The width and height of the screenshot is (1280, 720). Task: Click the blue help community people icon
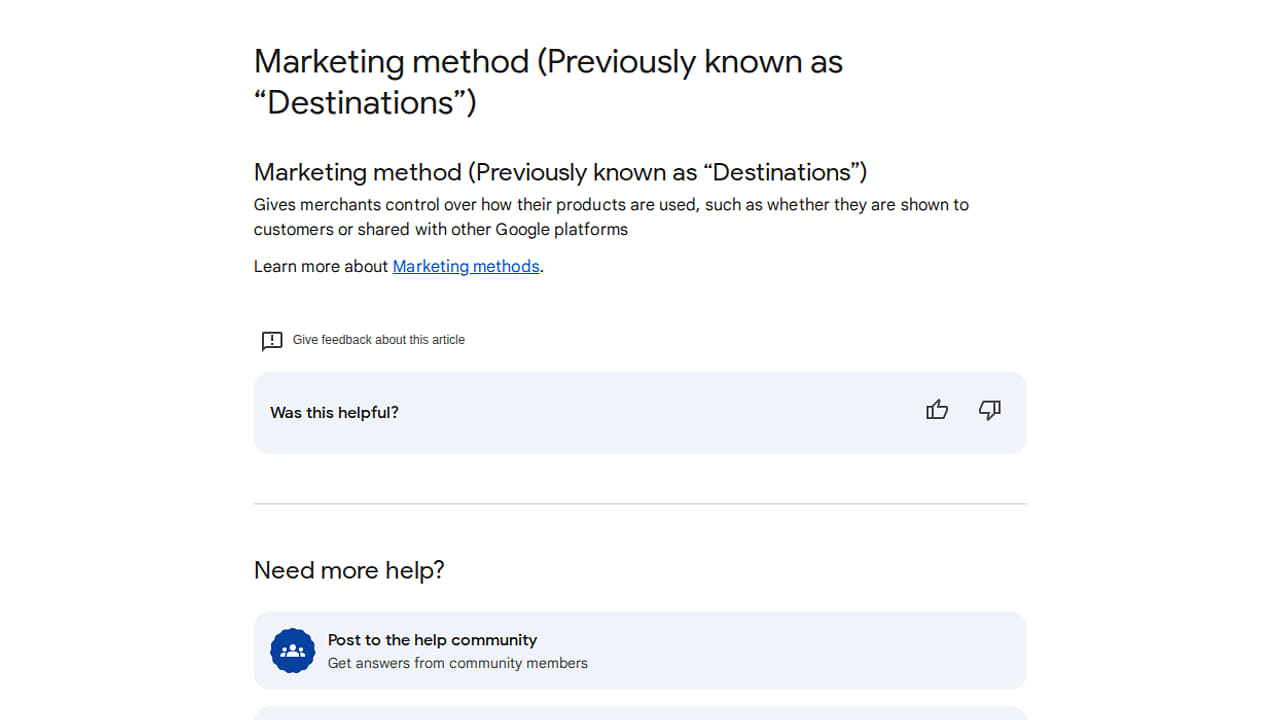293,651
